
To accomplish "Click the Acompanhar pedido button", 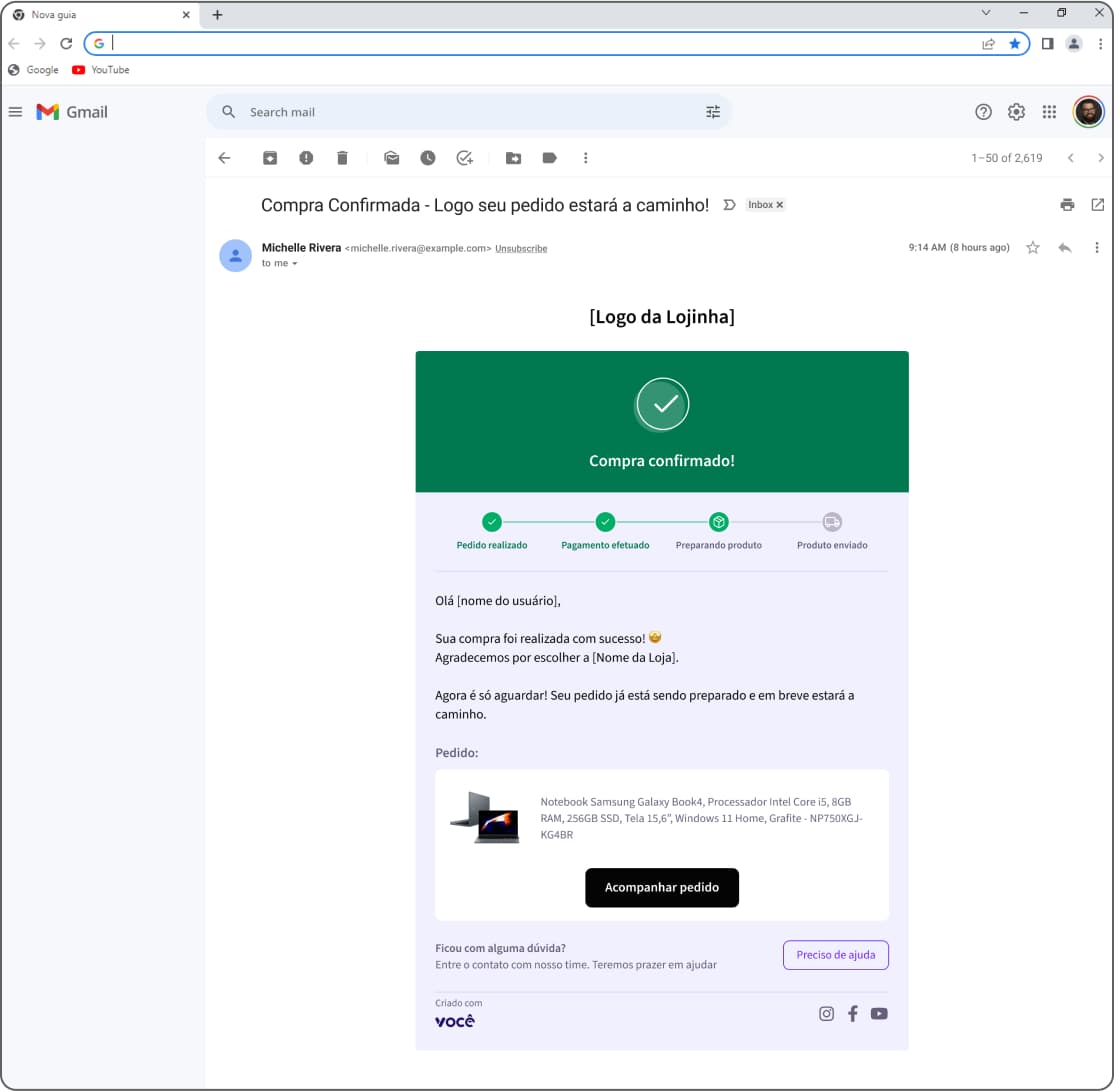I will point(662,888).
